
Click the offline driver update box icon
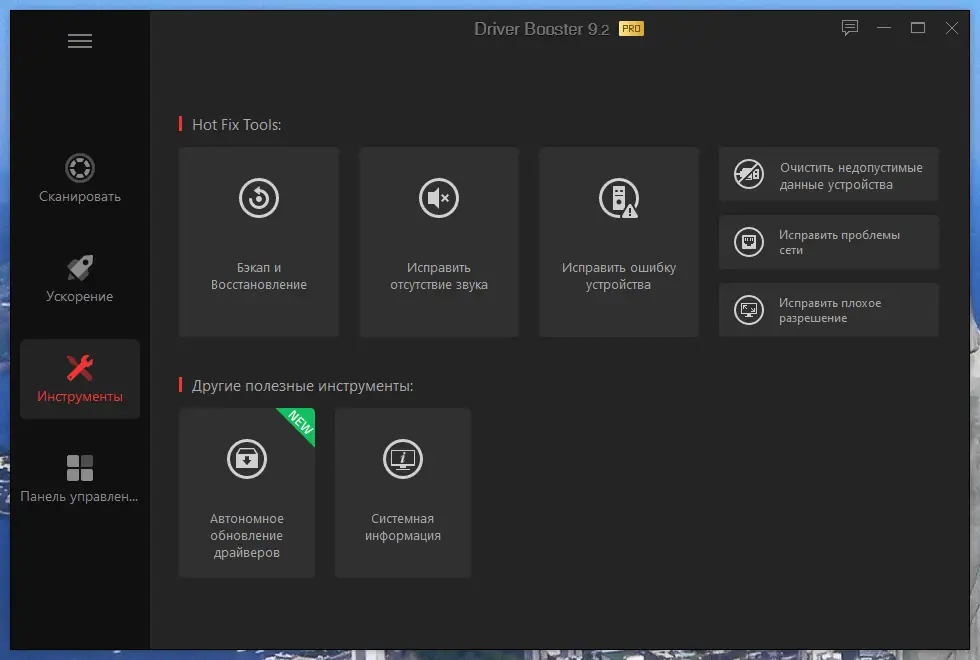(x=247, y=459)
